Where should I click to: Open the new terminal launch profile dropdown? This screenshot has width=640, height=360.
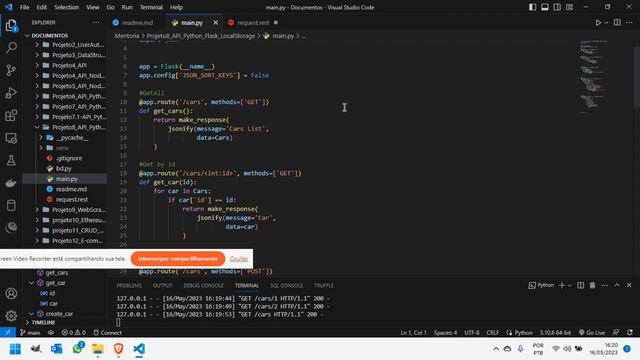[570, 285]
